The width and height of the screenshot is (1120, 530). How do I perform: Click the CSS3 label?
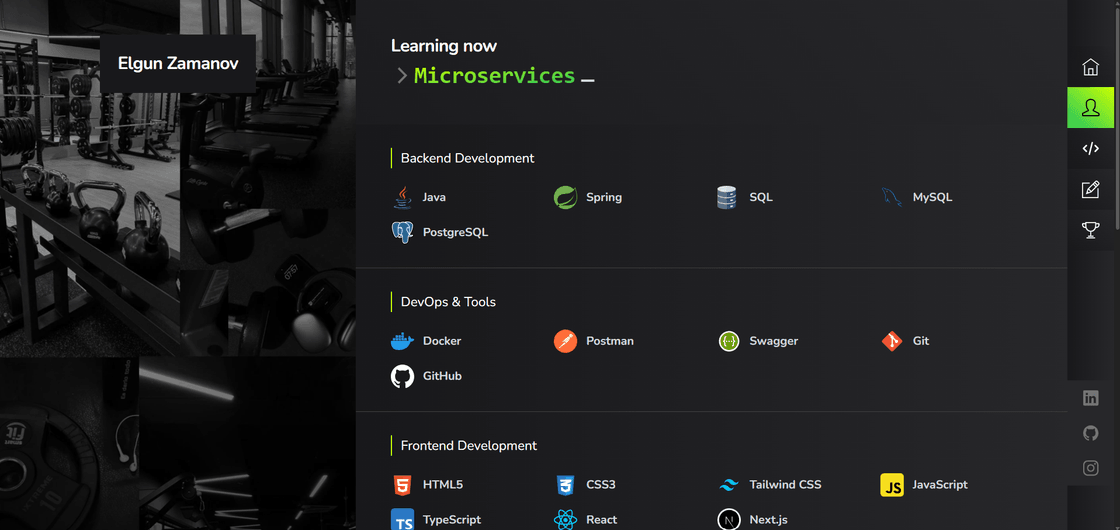601,485
